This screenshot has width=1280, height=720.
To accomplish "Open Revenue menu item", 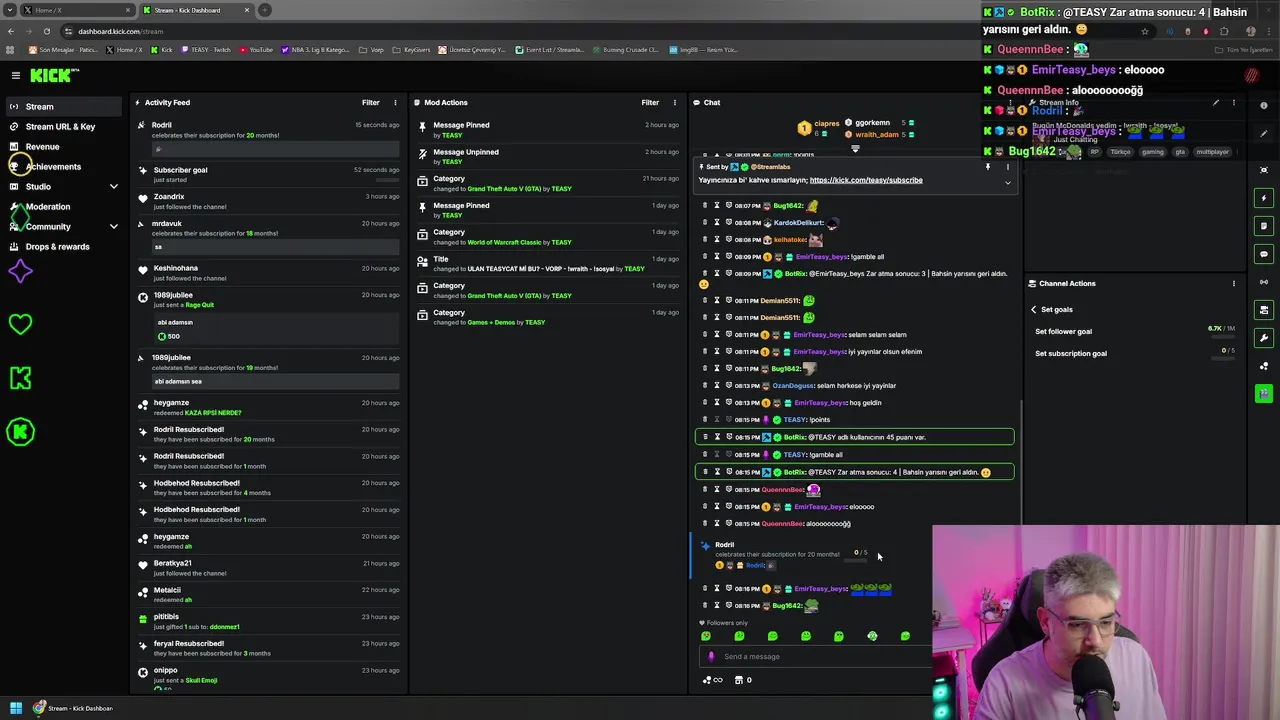I will (x=42, y=147).
